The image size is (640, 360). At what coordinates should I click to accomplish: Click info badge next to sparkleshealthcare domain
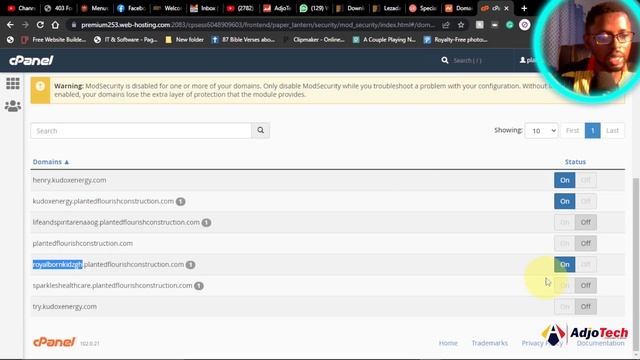click(x=199, y=286)
